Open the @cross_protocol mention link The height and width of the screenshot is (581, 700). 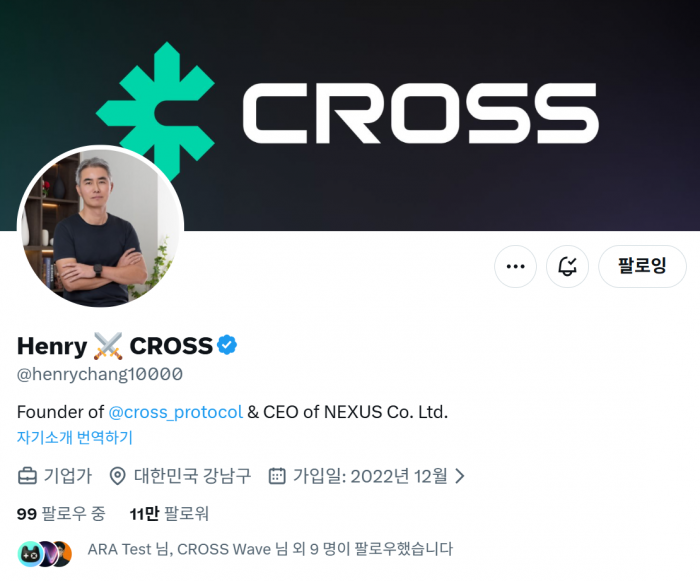[175, 412]
